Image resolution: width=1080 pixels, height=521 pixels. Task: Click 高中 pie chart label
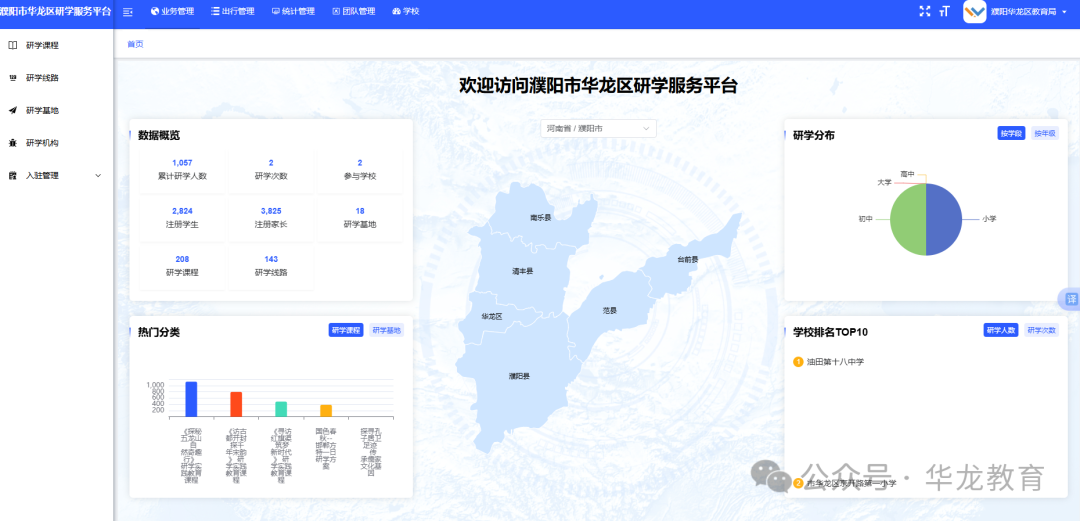[907, 174]
